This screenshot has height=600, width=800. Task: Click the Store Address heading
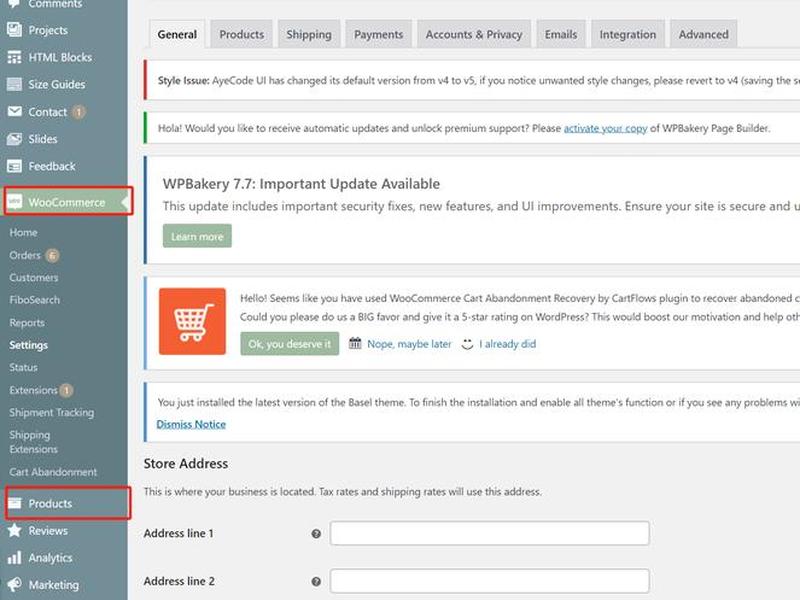186,463
